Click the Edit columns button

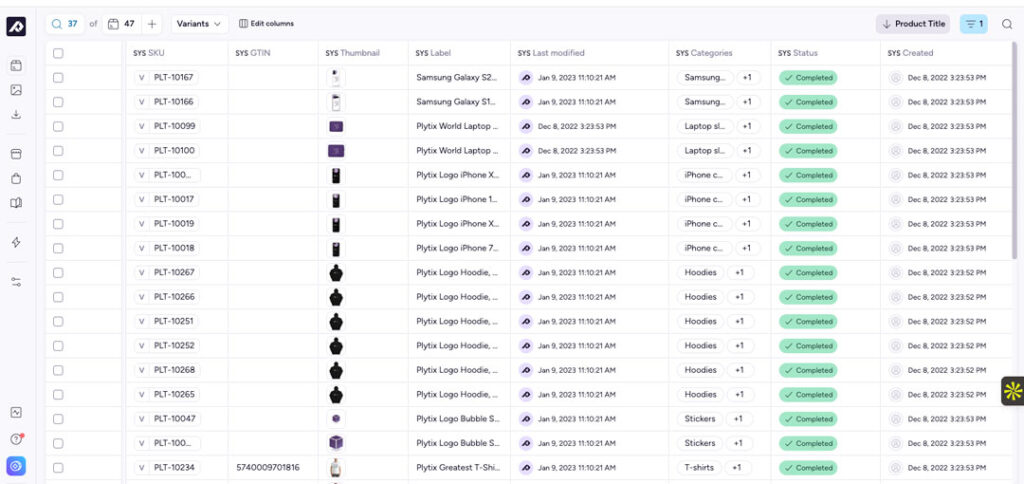[x=267, y=24]
